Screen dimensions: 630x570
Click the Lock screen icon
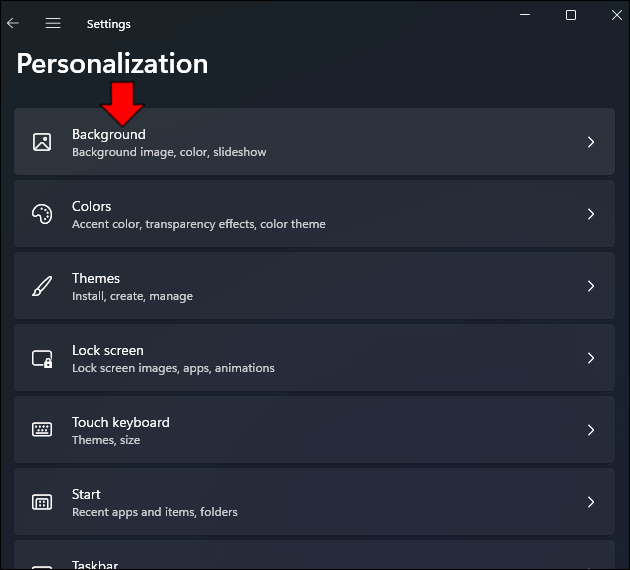click(42, 358)
